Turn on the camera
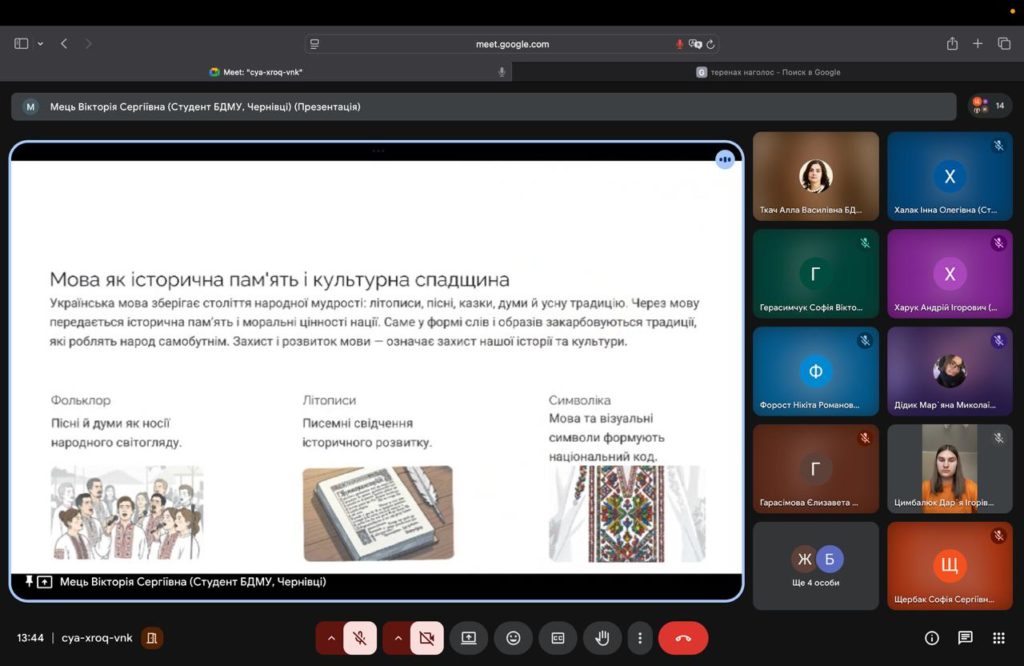 pos(427,638)
